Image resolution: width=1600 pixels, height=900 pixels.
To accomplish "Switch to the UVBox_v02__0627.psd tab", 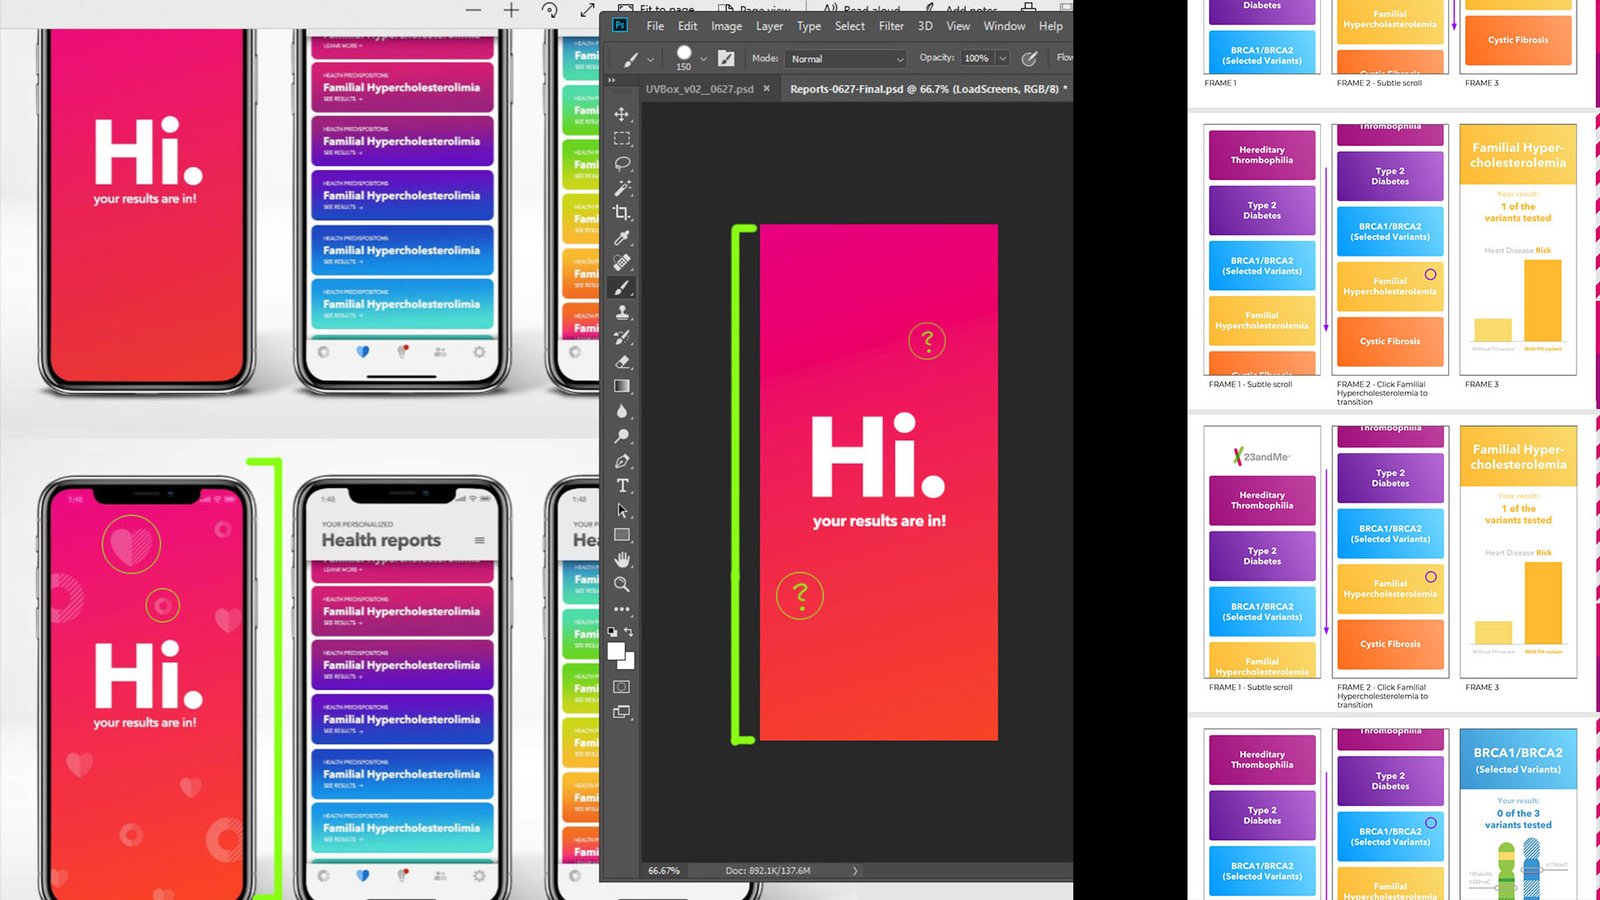I will 699,89.
